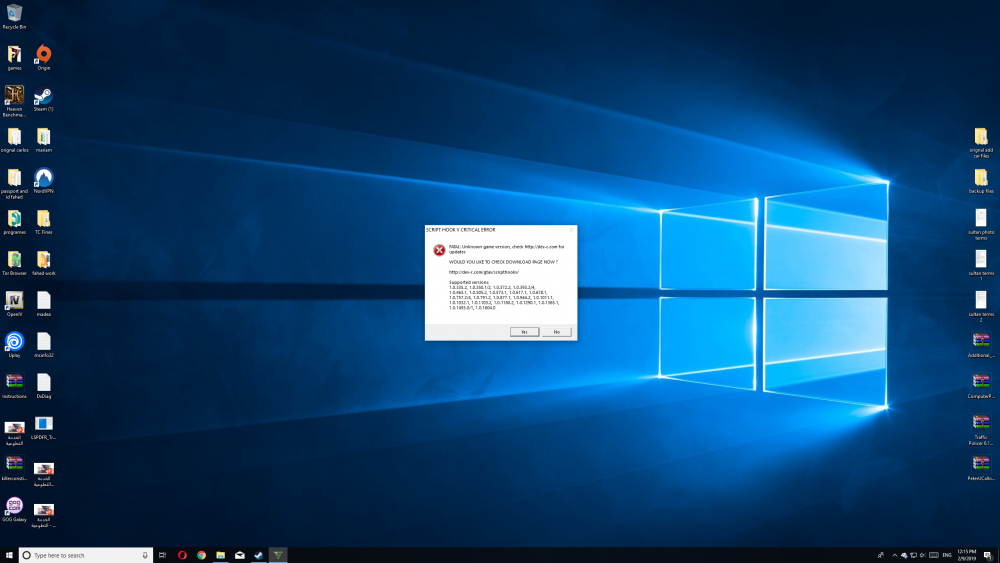This screenshot has width=1000, height=563.
Task: Expand the hidden system tray icons
Action: [x=893, y=555]
